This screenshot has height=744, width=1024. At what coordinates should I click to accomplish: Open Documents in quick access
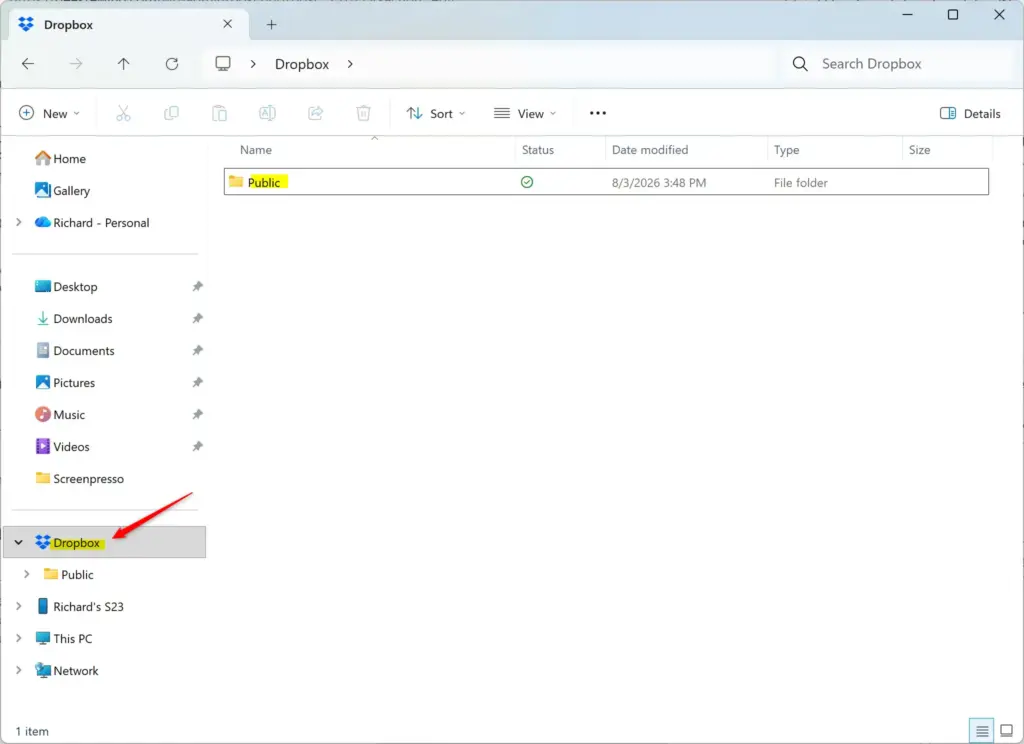pyautogui.click(x=74, y=350)
